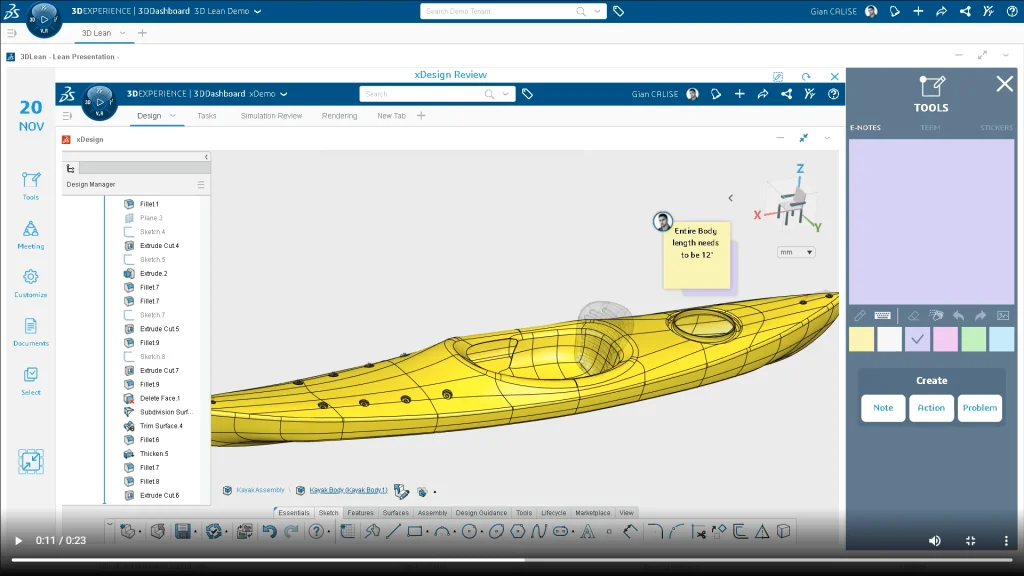Viewport: 1024px width, 576px height.
Task: Expand the 3D Lean Demo dashboard dropdown
Action: (258, 12)
